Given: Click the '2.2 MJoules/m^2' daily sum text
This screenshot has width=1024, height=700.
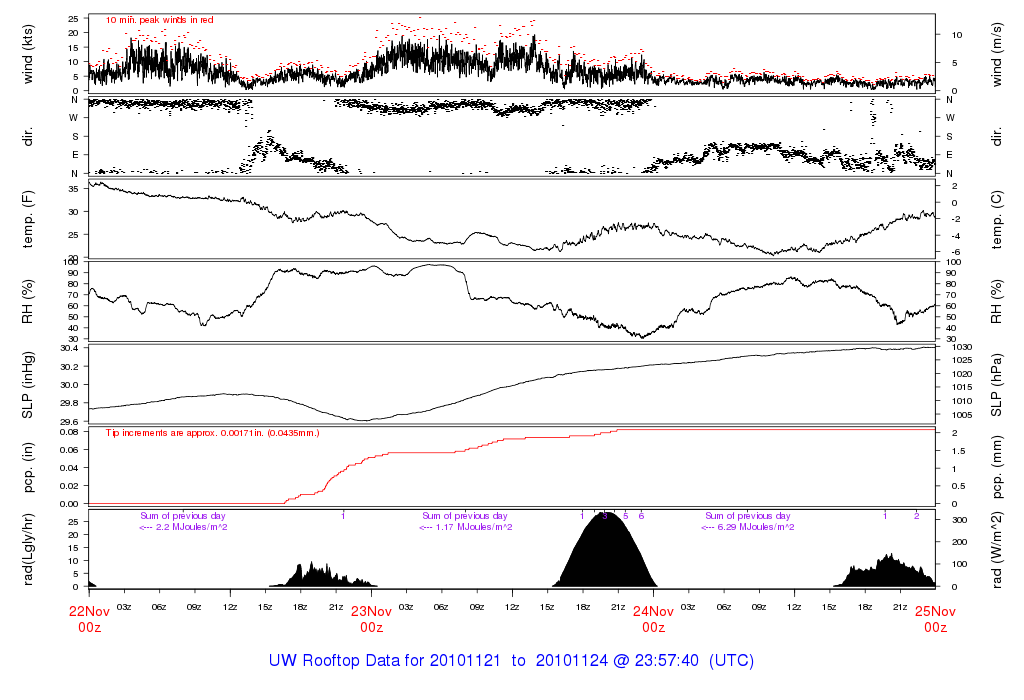Looking at the screenshot, I should 191,527.
